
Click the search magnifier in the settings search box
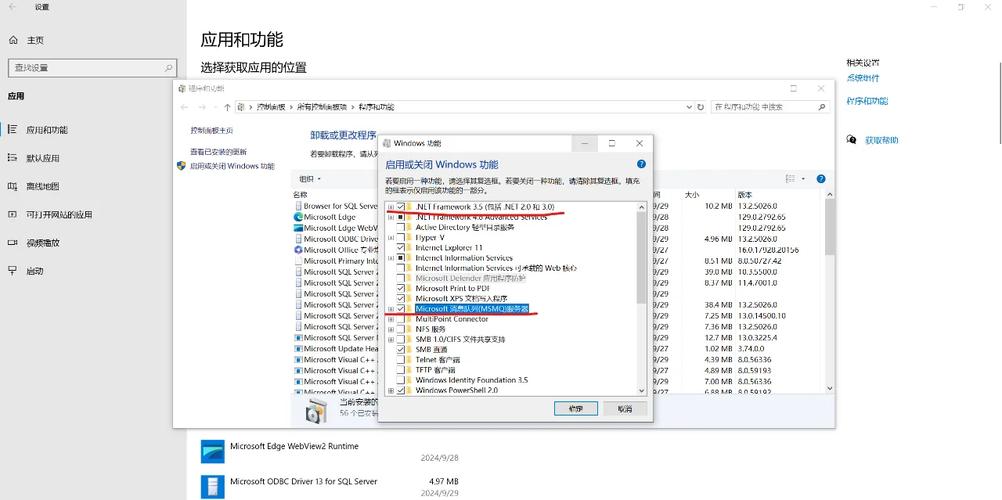[169, 67]
